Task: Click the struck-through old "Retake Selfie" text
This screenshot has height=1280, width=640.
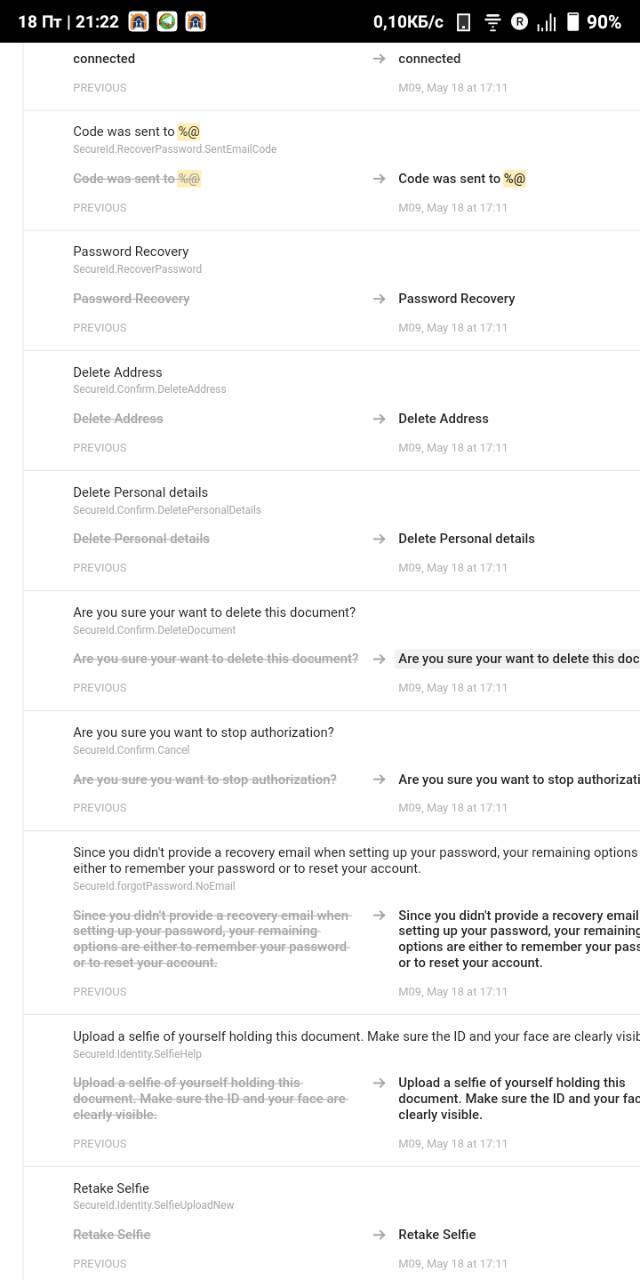Action: coord(112,1235)
